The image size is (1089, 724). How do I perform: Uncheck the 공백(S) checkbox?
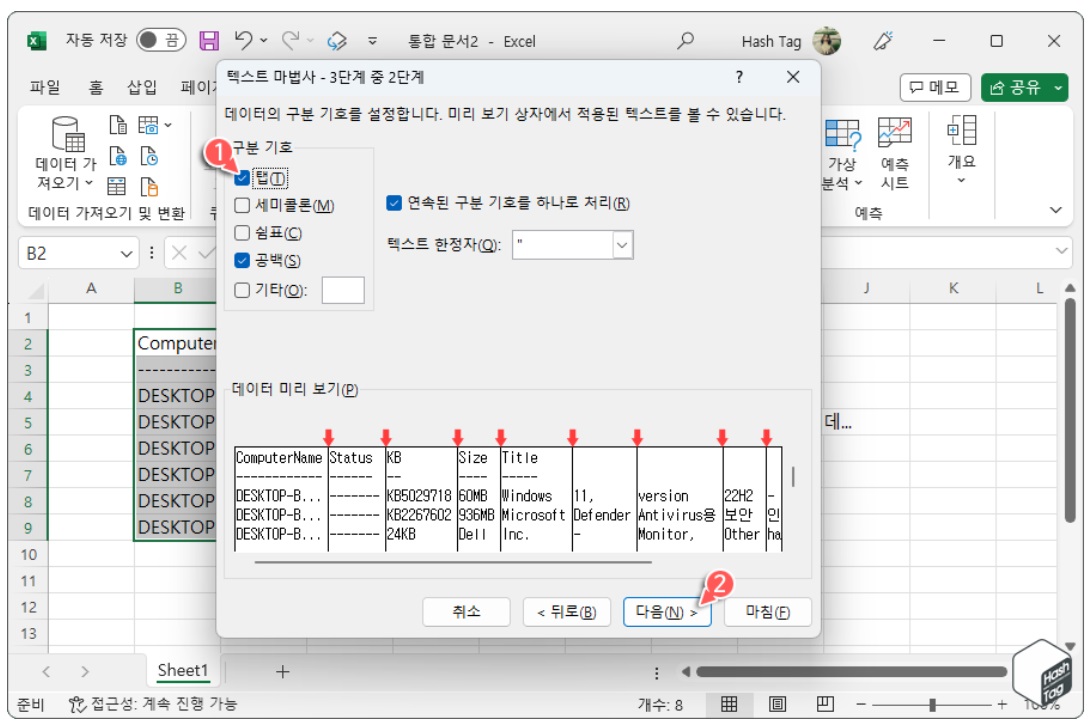pos(242,261)
